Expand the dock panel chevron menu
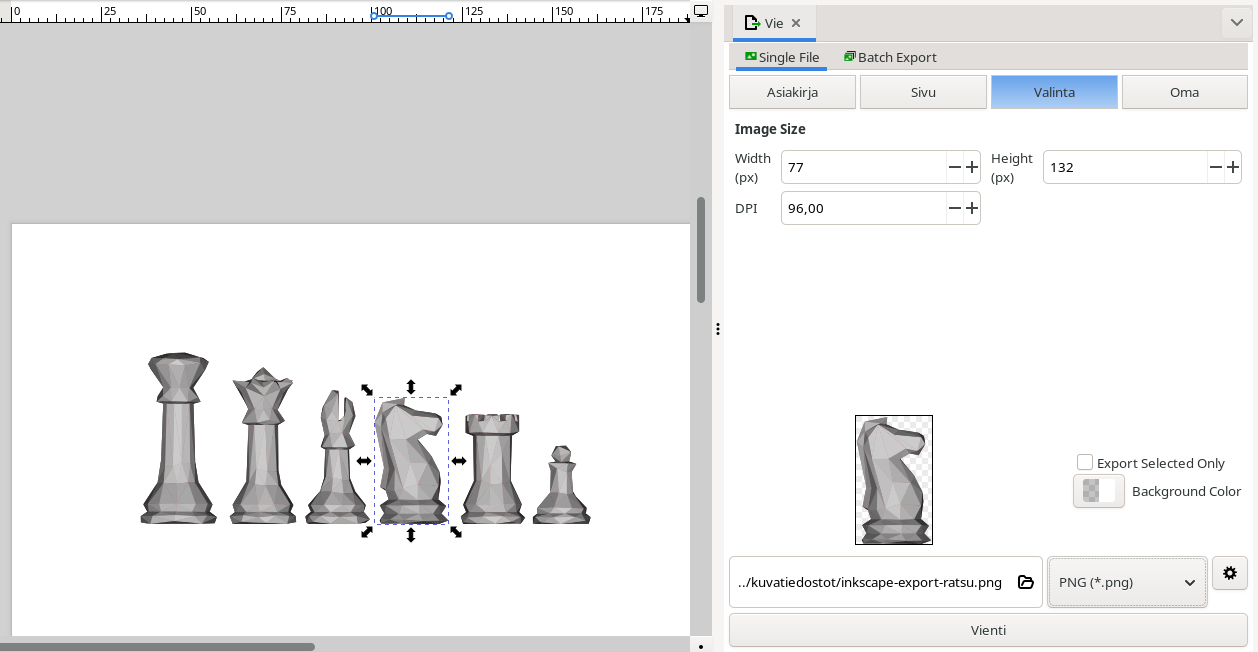The image size is (1258, 652). [x=1236, y=23]
